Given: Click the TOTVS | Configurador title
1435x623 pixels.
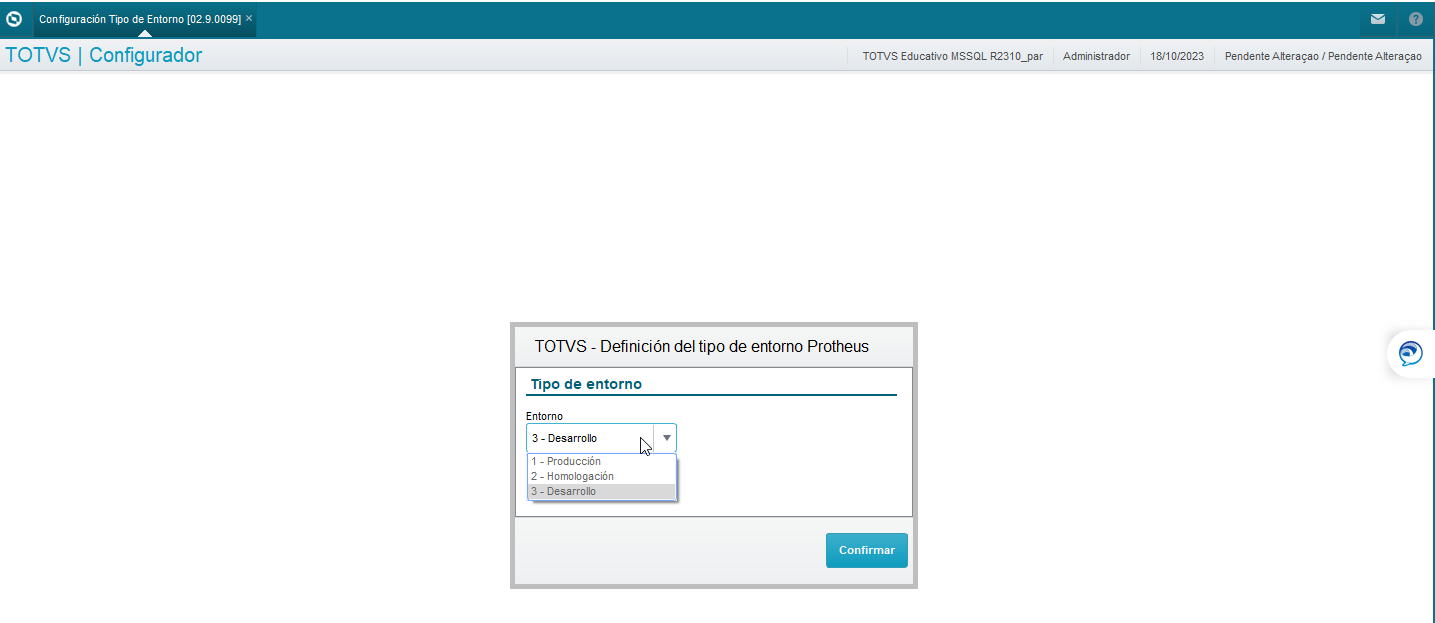Looking at the screenshot, I should (x=104, y=55).
